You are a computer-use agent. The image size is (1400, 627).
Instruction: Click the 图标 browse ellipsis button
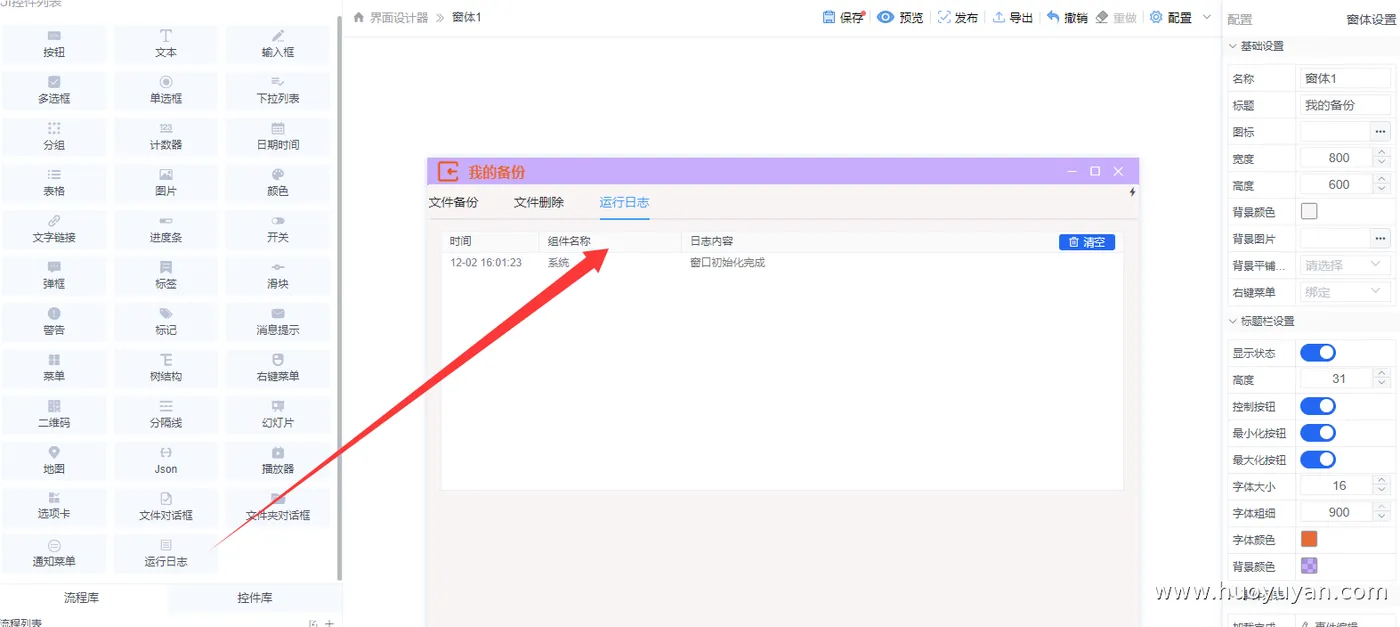point(1380,131)
